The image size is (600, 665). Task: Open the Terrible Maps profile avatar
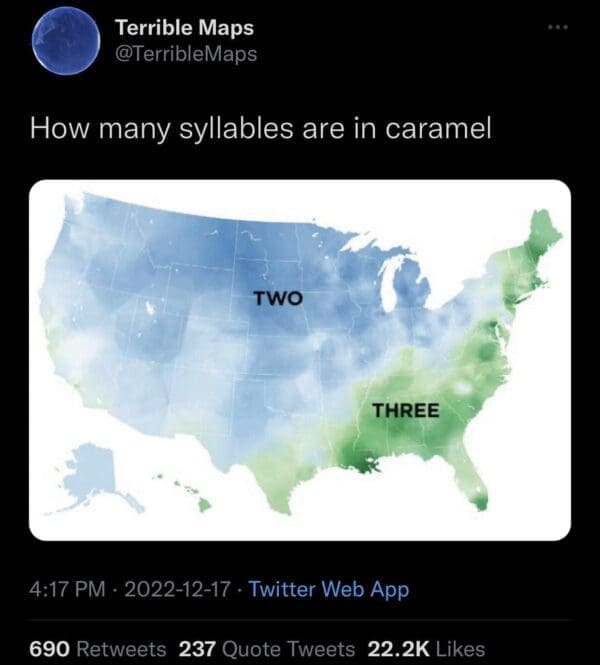65,40
